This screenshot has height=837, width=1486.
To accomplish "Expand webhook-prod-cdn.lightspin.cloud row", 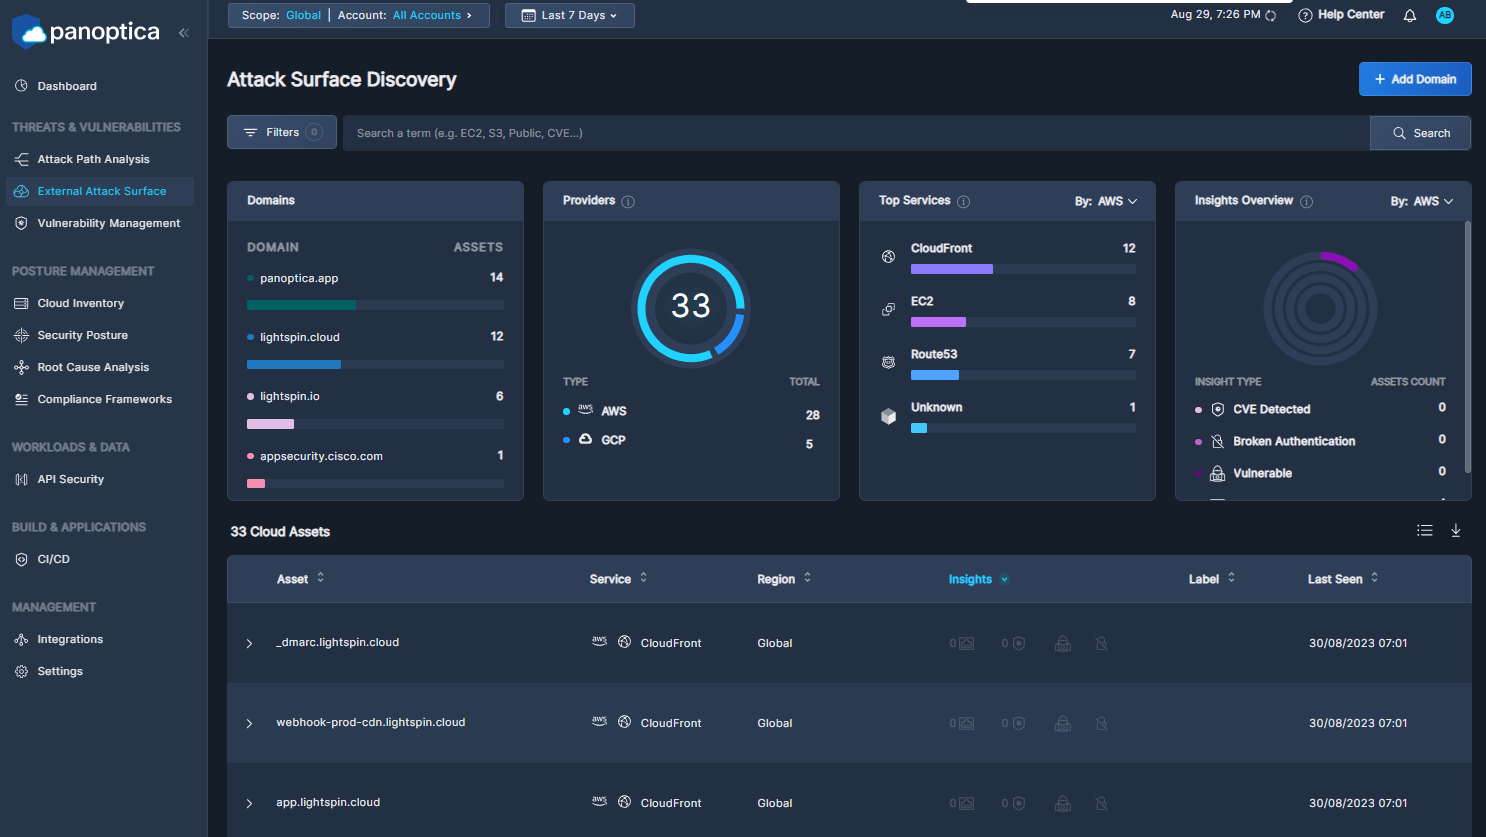I will coord(250,723).
